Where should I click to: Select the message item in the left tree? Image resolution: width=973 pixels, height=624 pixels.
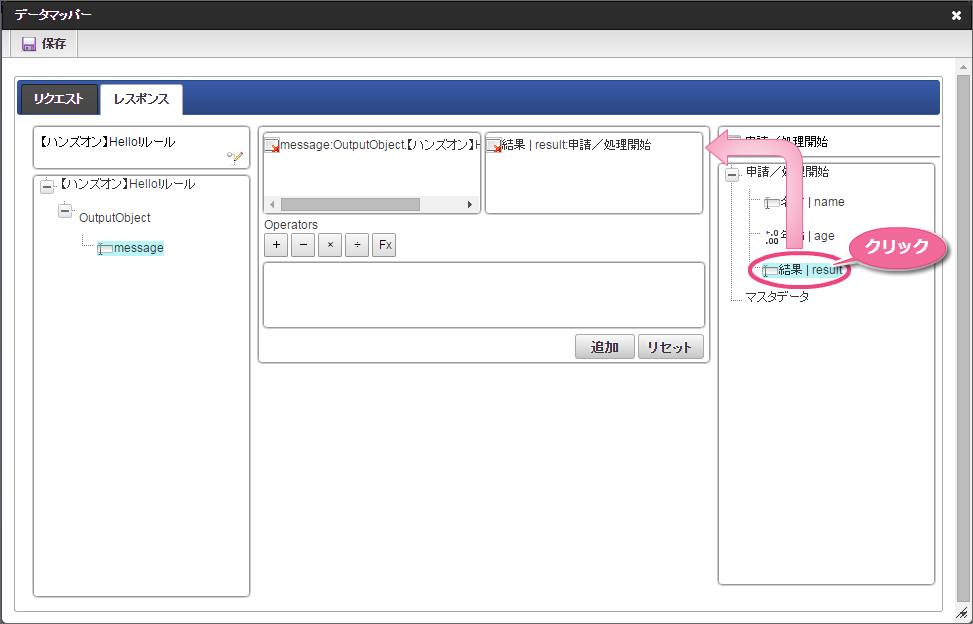coord(130,248)
